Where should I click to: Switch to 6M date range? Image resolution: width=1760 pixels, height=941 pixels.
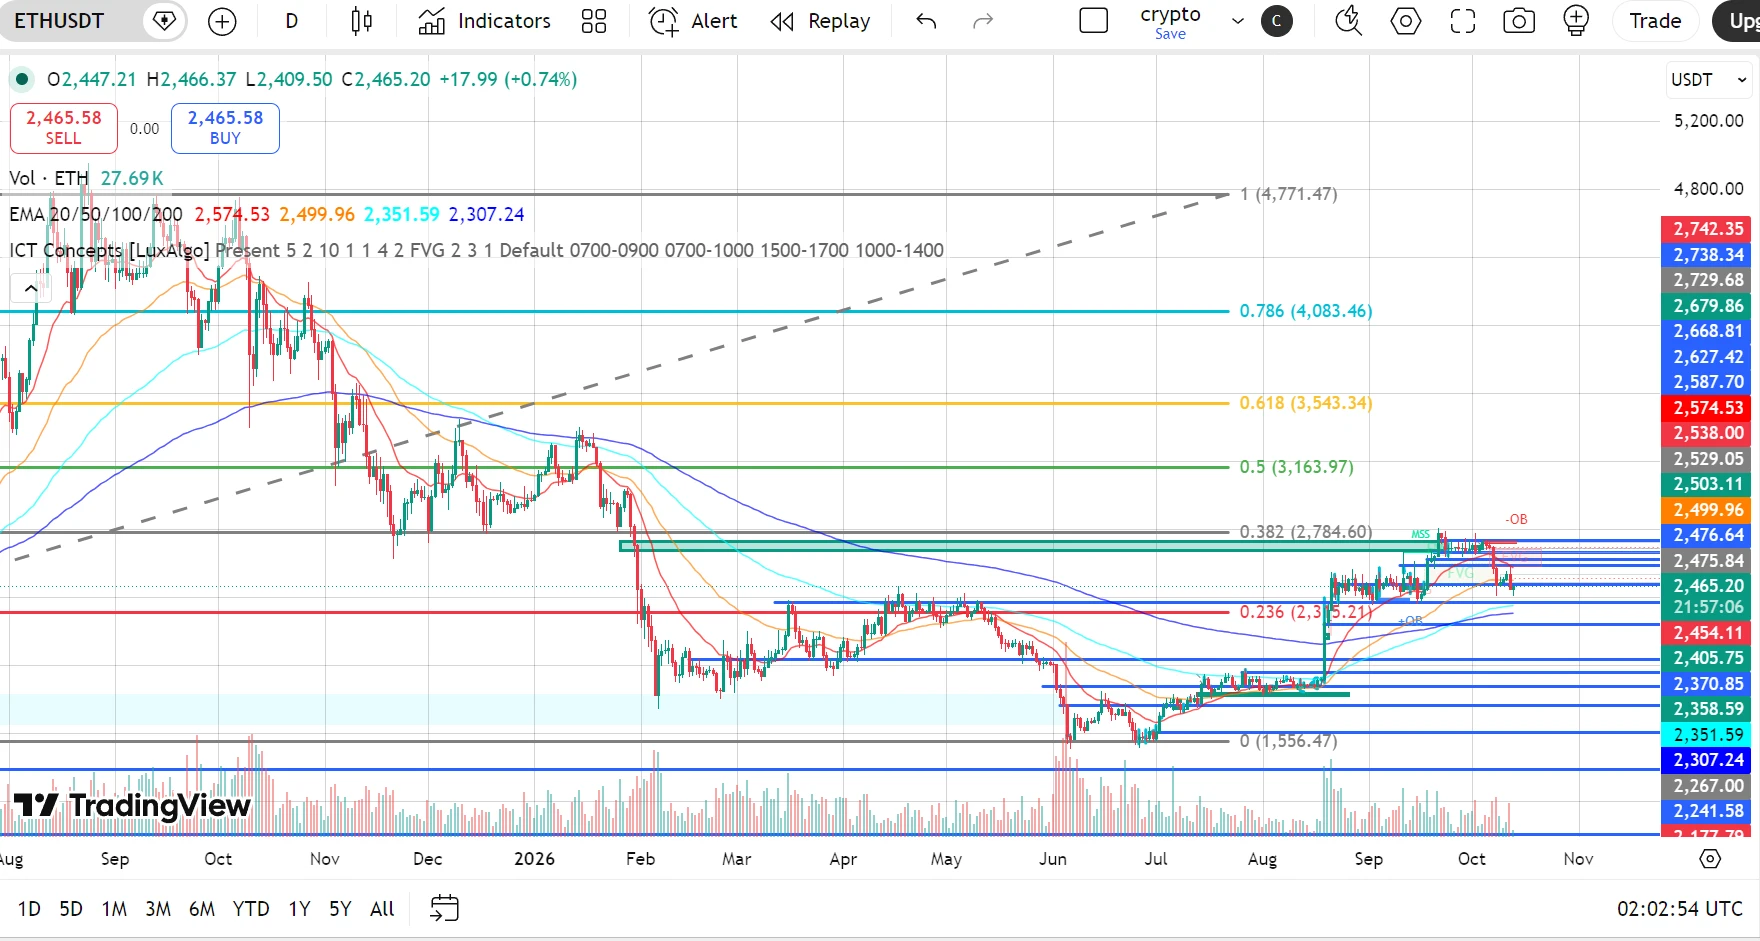202,909
